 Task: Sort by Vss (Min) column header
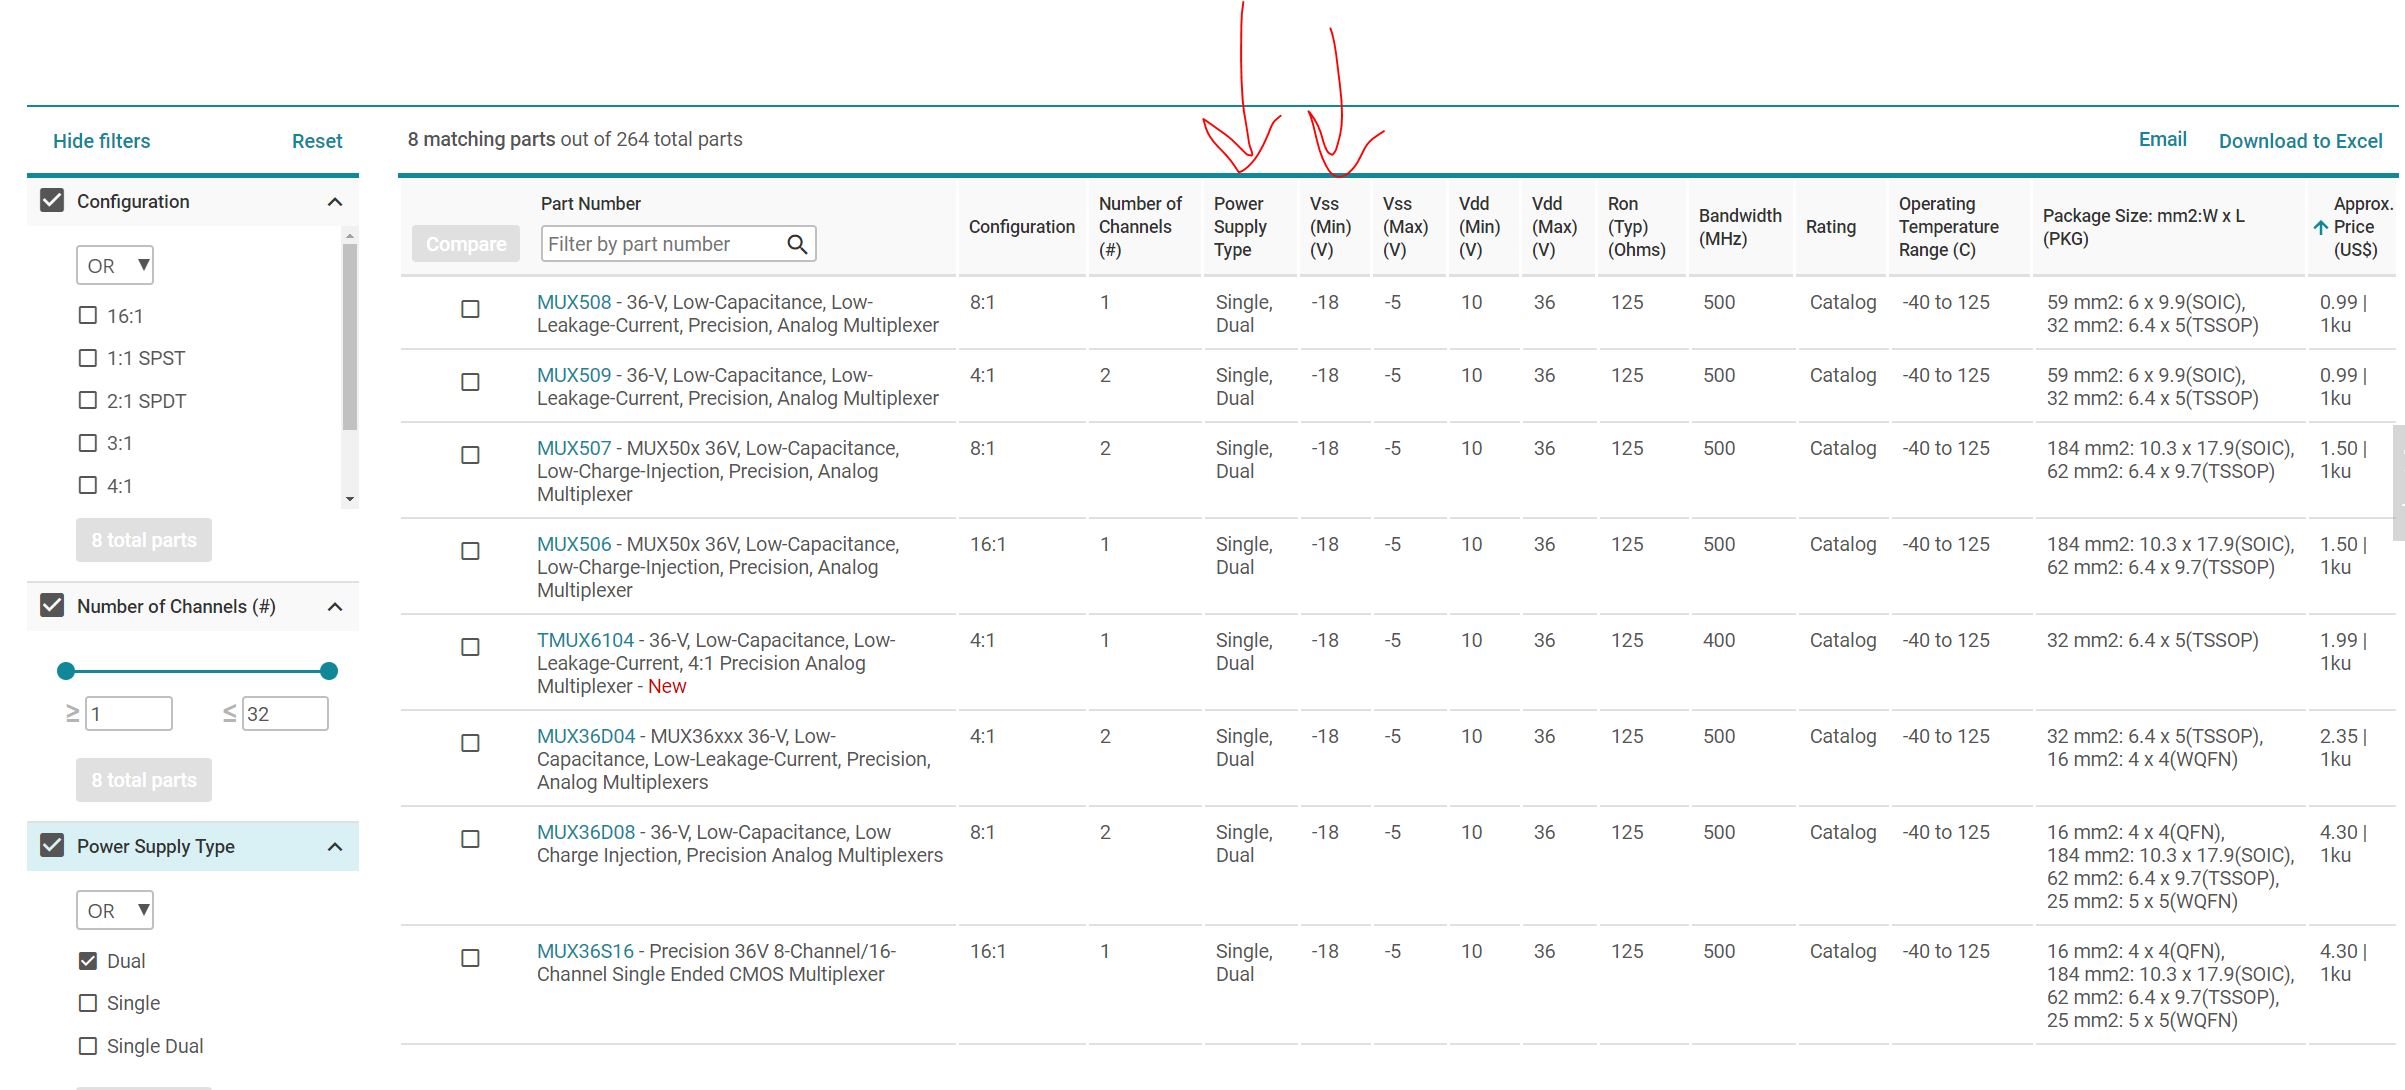click(x=1330, y=227)
